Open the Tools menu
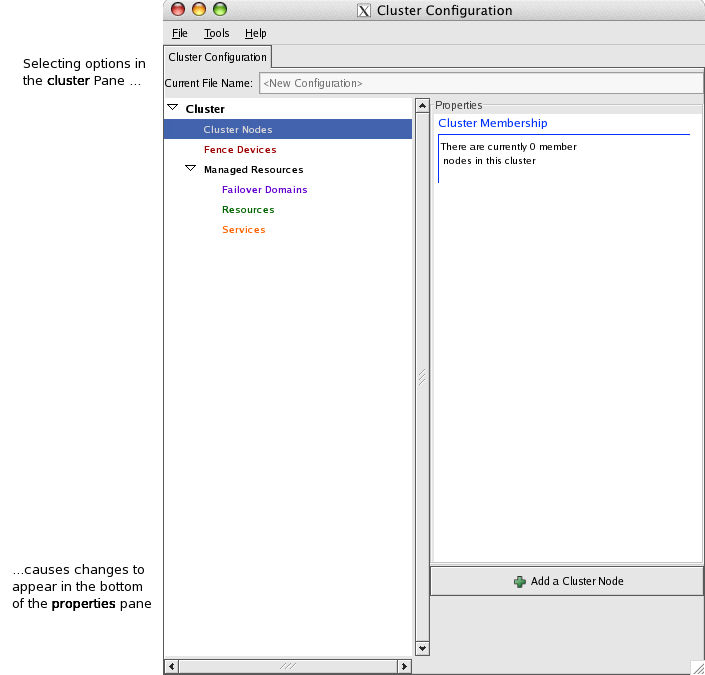Image resolution: width=705 pixels, height=675 pixels. (216, 33)
